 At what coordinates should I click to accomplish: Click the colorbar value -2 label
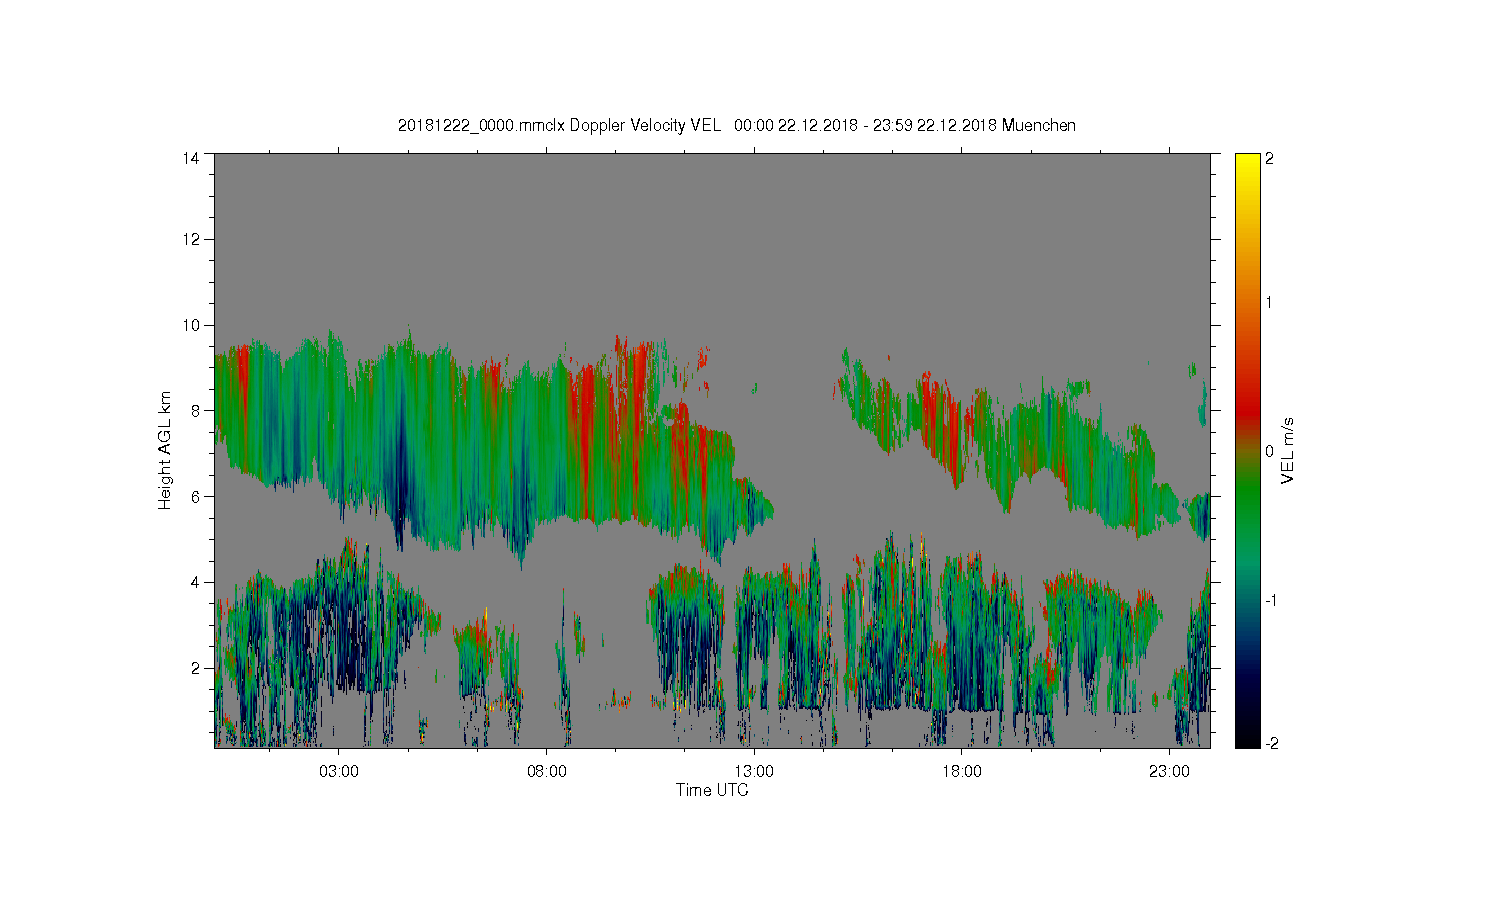pos(1271,744)
